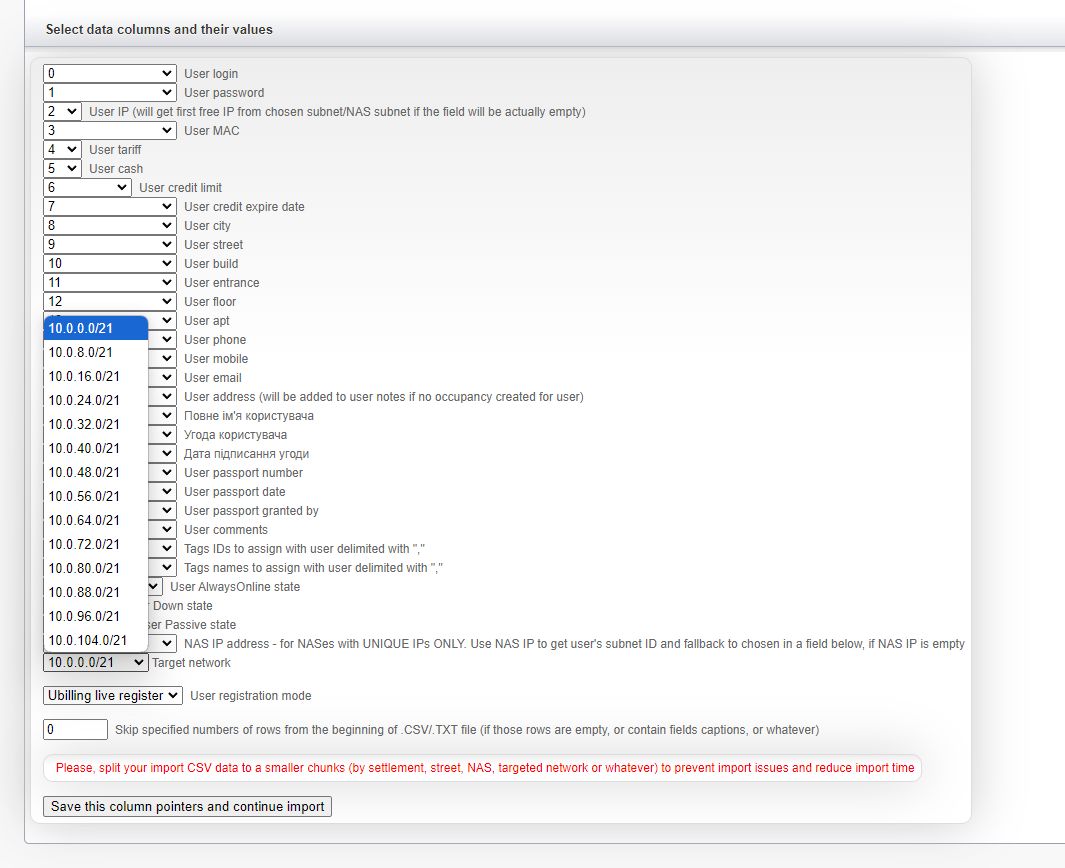1065x868 pixels.
Task: Pick 10.0.56.0/21 in the open list
Action: (x=95, y=496)
